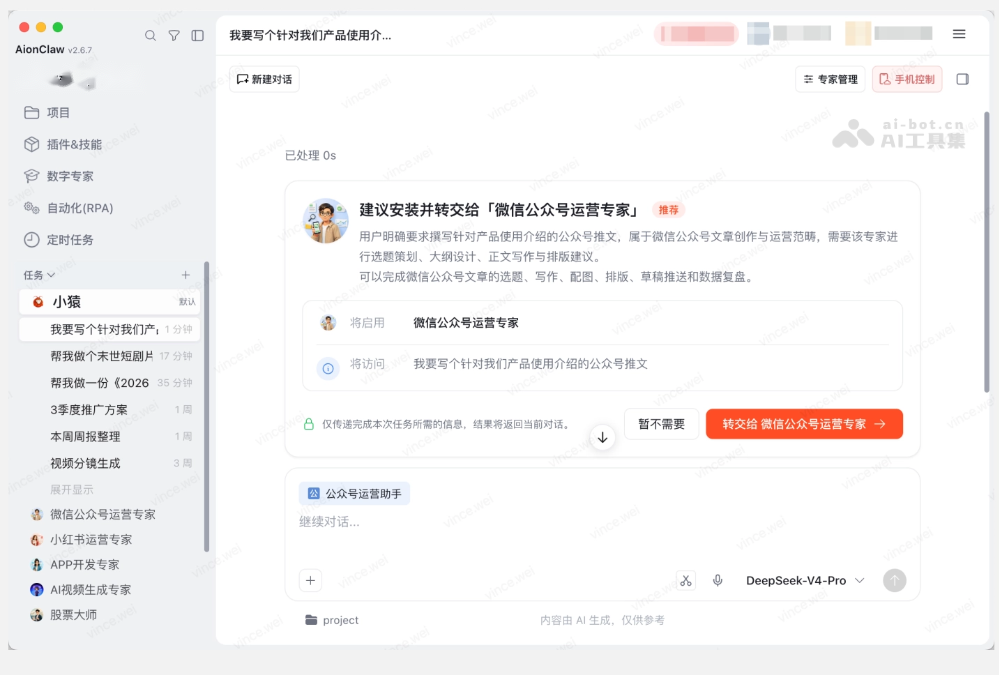Toggle the sidebar panel icon

(198, 36)
